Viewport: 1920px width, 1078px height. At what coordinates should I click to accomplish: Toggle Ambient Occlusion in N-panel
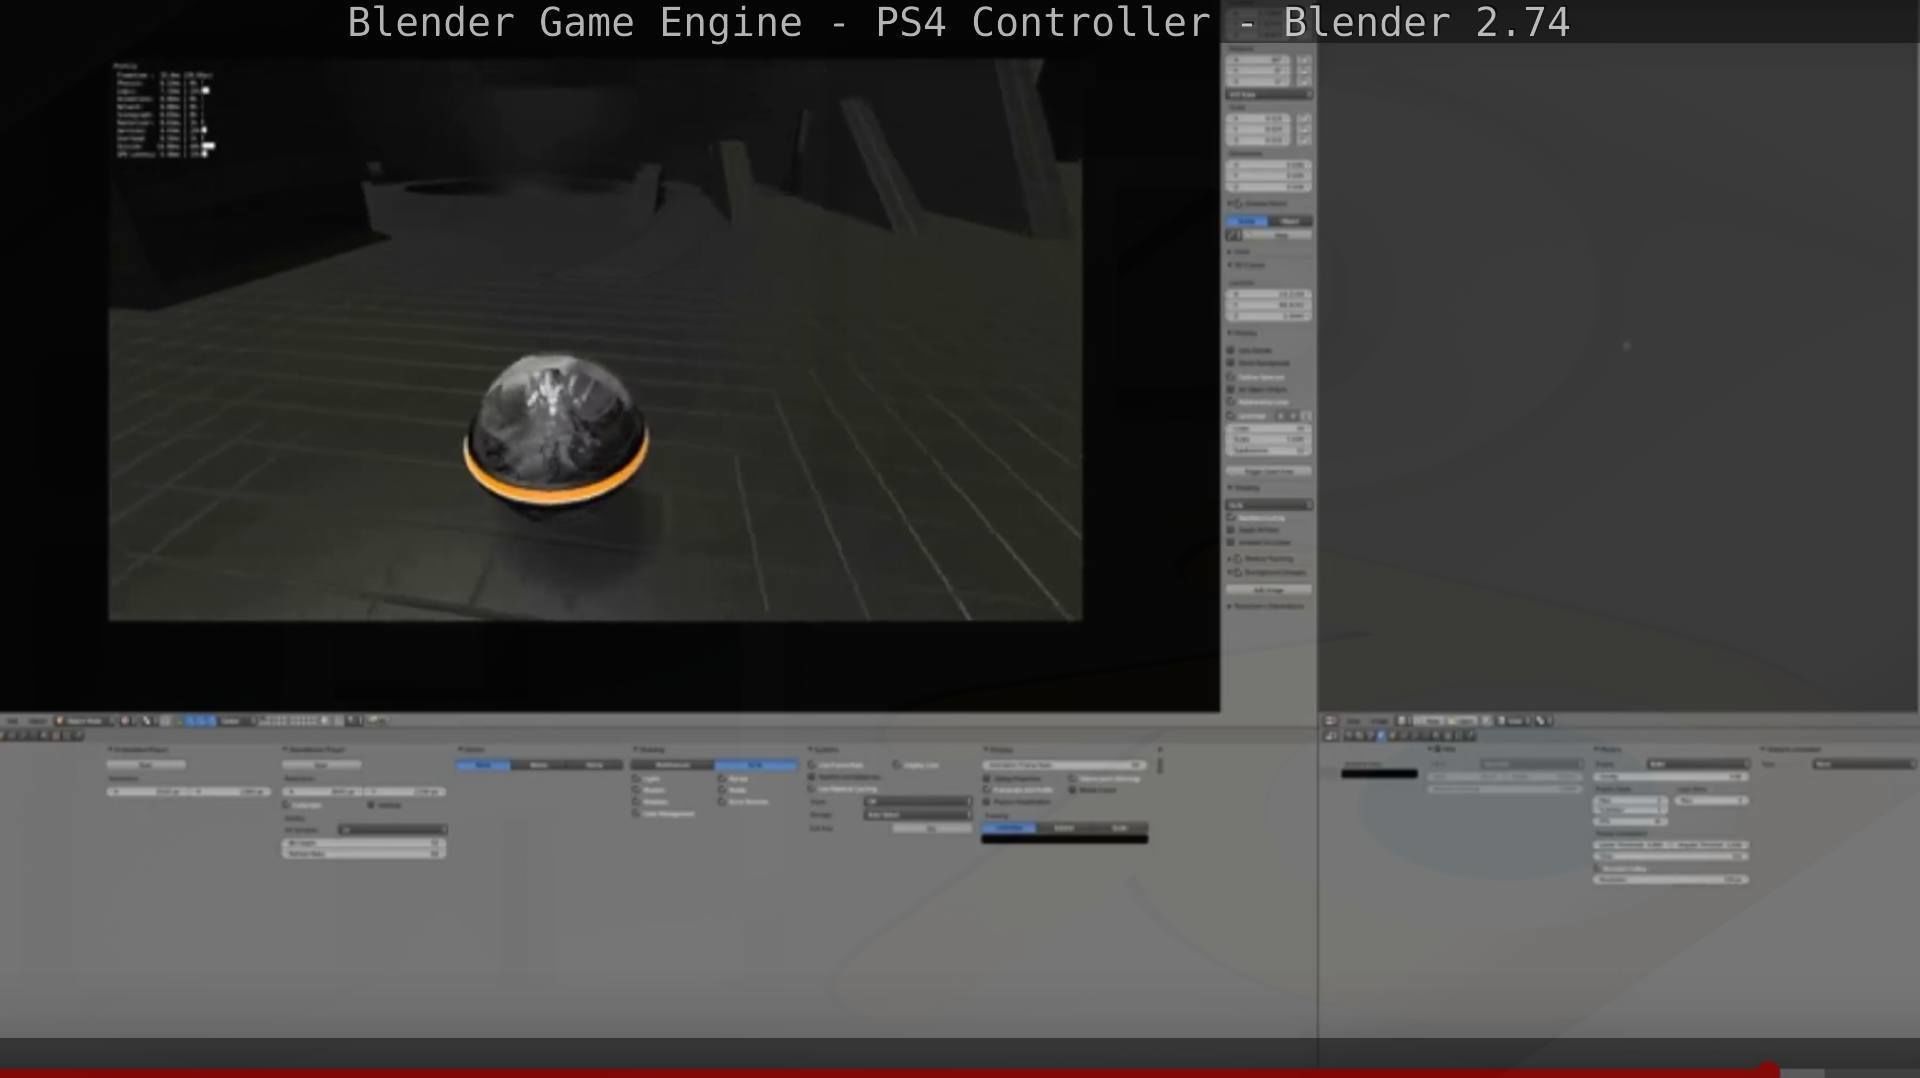click(1232, 542)
